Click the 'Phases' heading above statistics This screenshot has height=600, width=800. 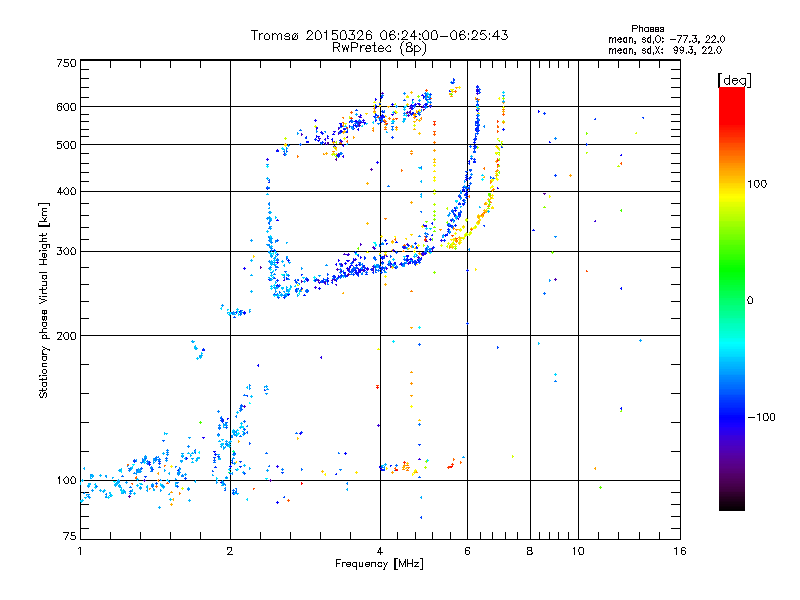coord(647,29)
